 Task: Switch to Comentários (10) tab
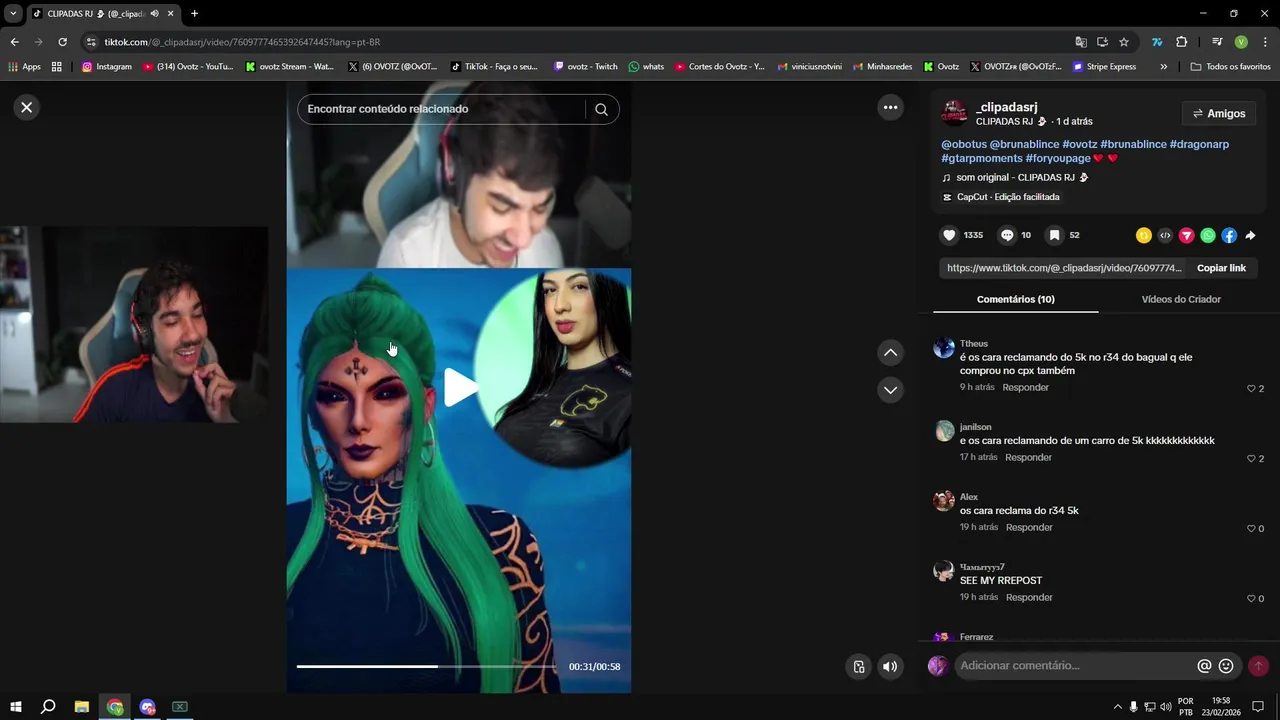pos(1015,299)
